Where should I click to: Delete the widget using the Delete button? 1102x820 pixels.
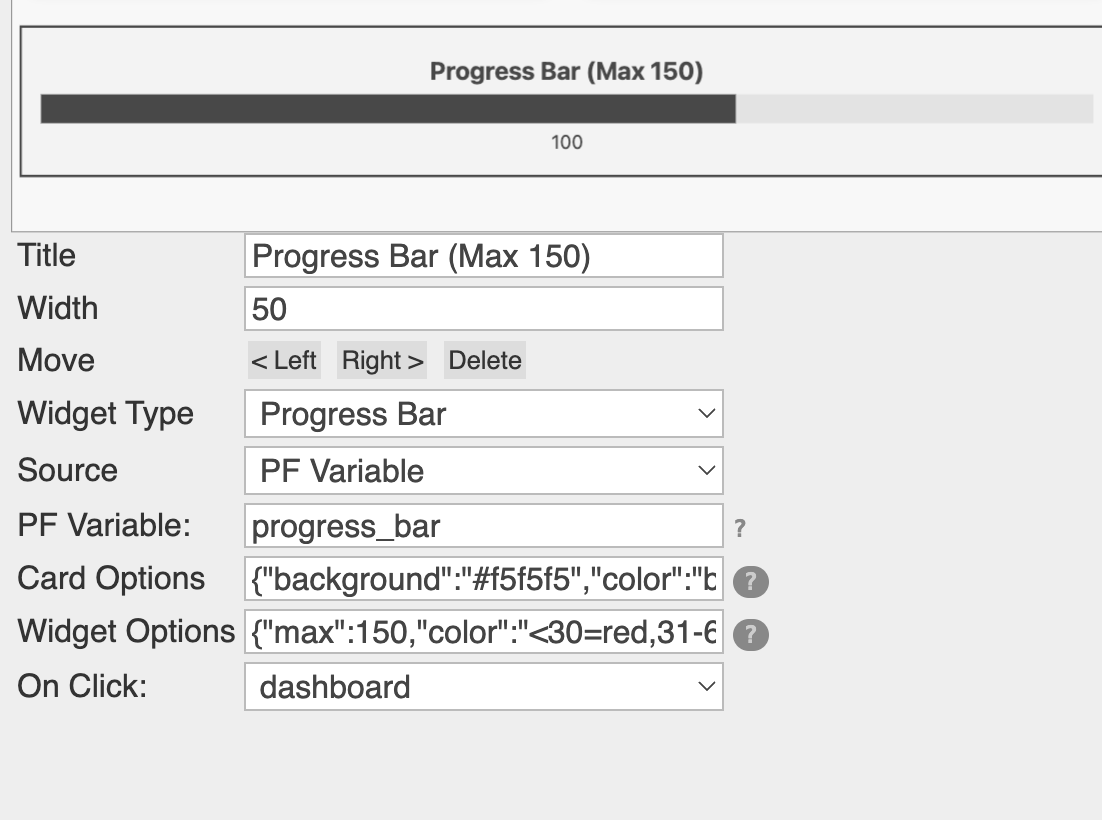coord(485,361)
